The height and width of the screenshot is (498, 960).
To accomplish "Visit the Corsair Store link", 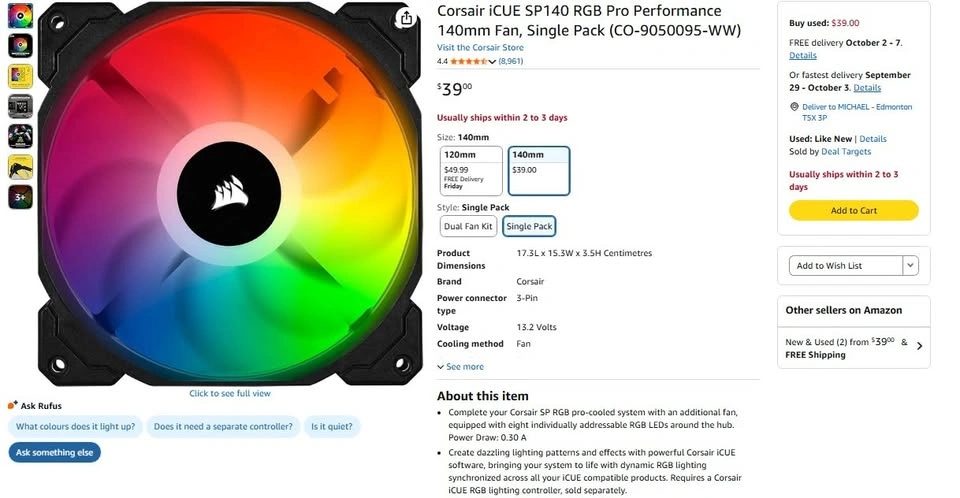I will coord(480,48).
